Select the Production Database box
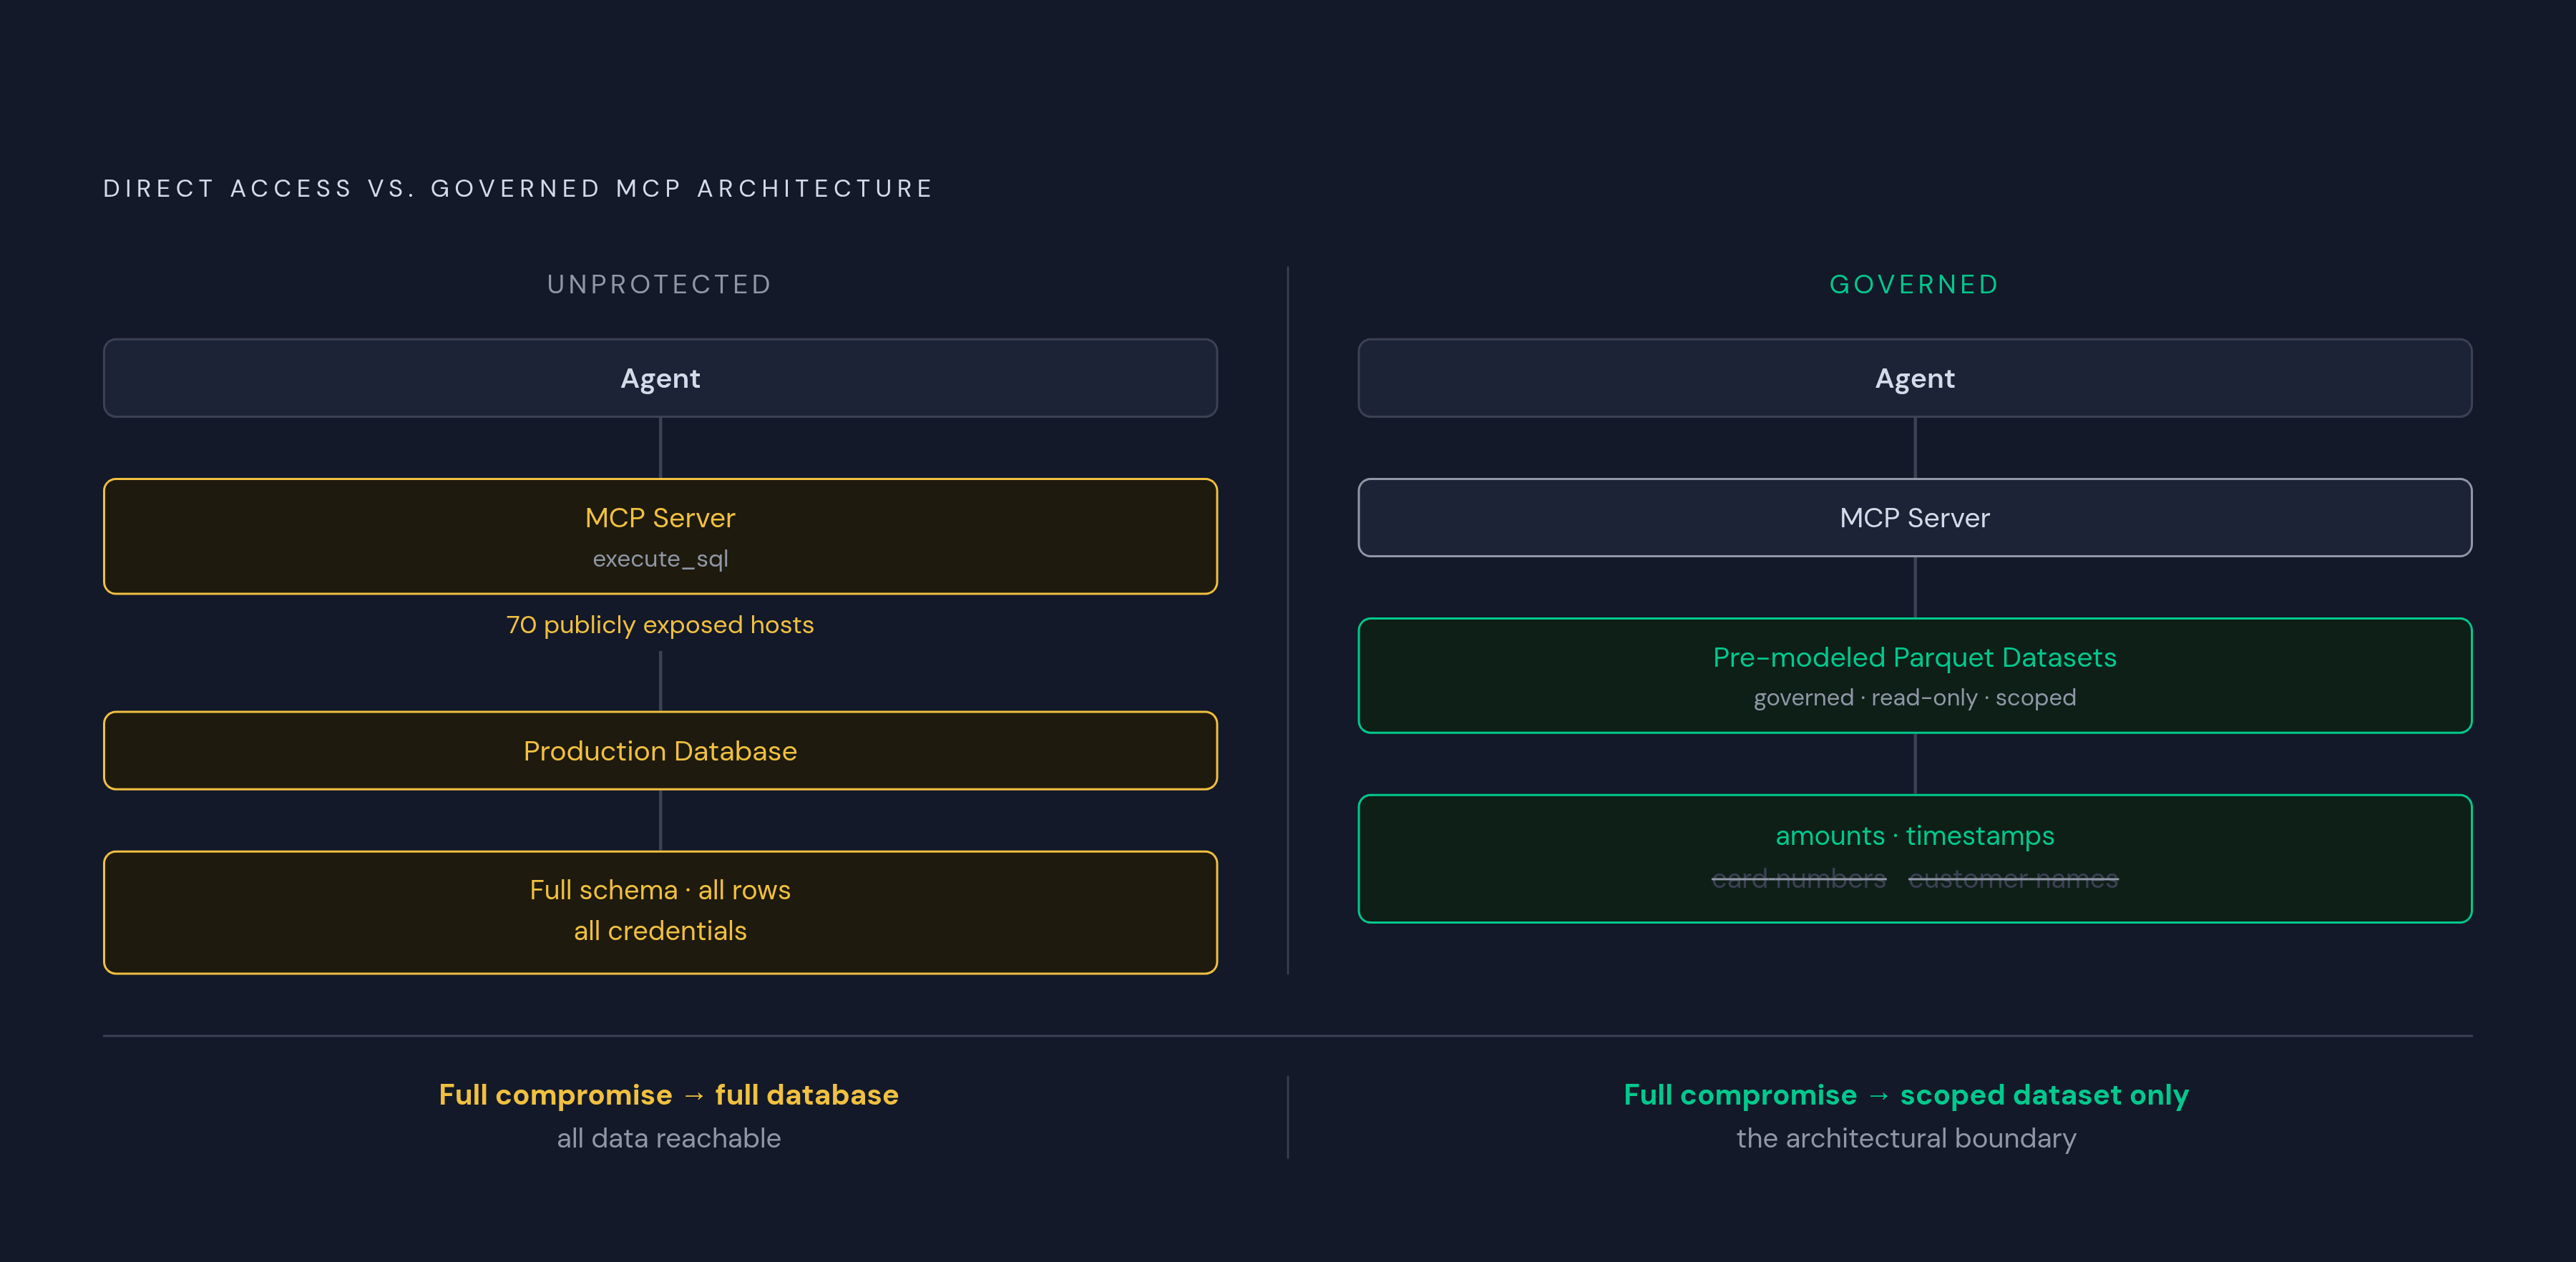The width and height of the screenshot is (2576, 1262). [x=660, y=751]
